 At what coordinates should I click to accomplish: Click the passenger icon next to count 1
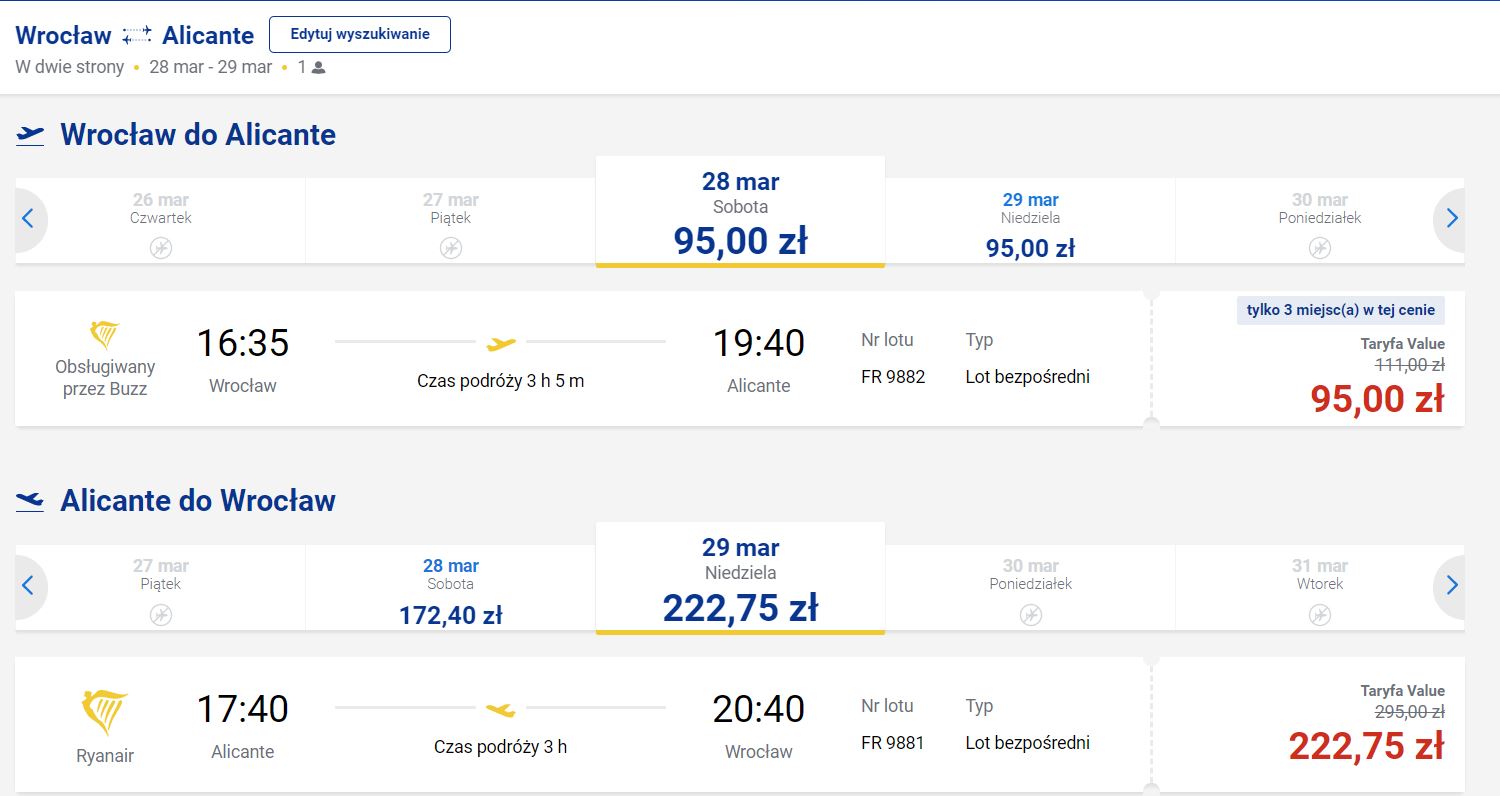point(318,68)
